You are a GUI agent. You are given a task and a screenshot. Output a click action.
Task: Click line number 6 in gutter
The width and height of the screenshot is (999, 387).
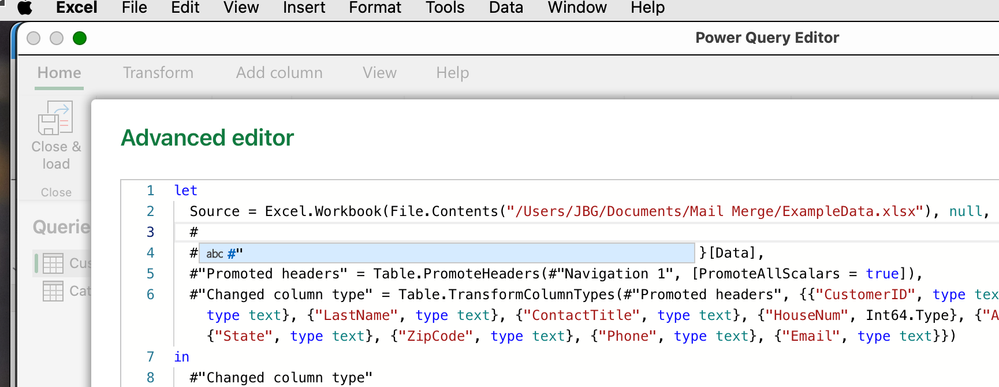150,295
